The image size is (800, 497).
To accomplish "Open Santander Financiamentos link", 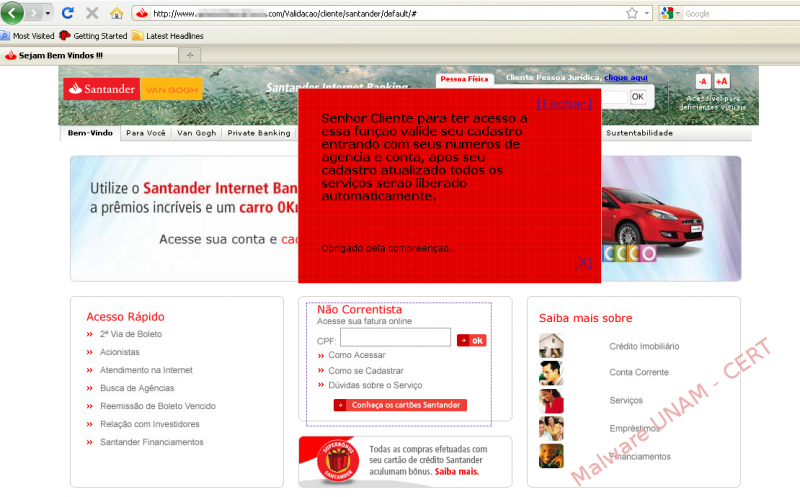I will 152,442.
